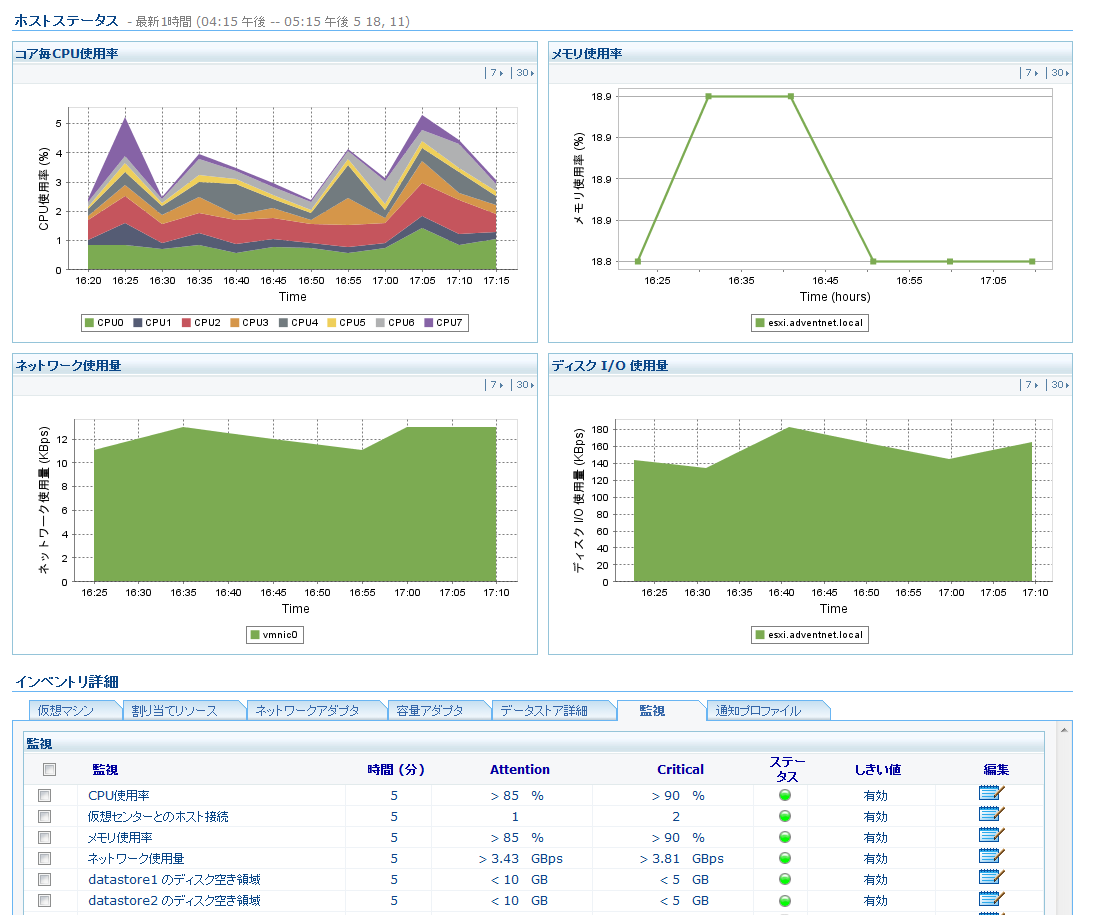This screenshot has width=1096, height=915.
Task: Open the datastore1 のディスク空き領域 monitor link
Action: click(x=174, y=879)
